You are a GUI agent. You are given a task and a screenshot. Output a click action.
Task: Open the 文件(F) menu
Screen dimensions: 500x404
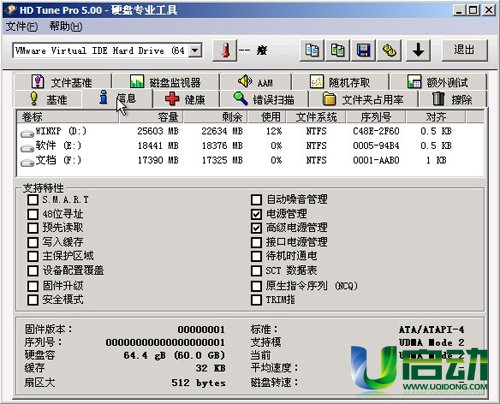click(x=21, y=27)
